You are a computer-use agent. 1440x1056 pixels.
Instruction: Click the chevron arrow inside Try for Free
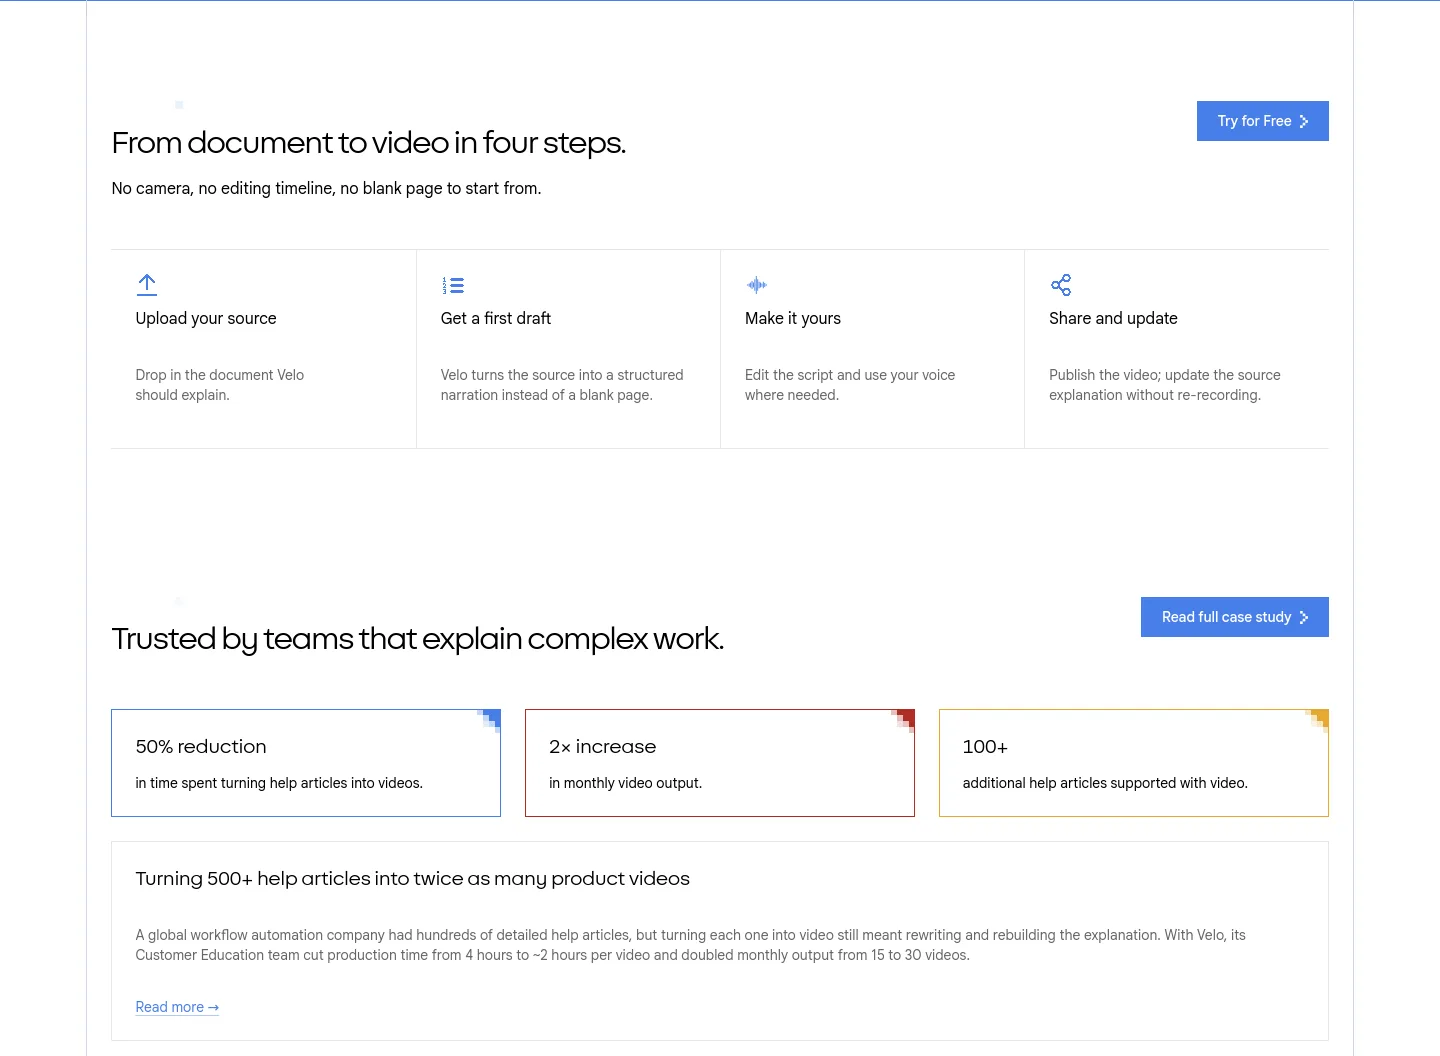pos(1303,121)
